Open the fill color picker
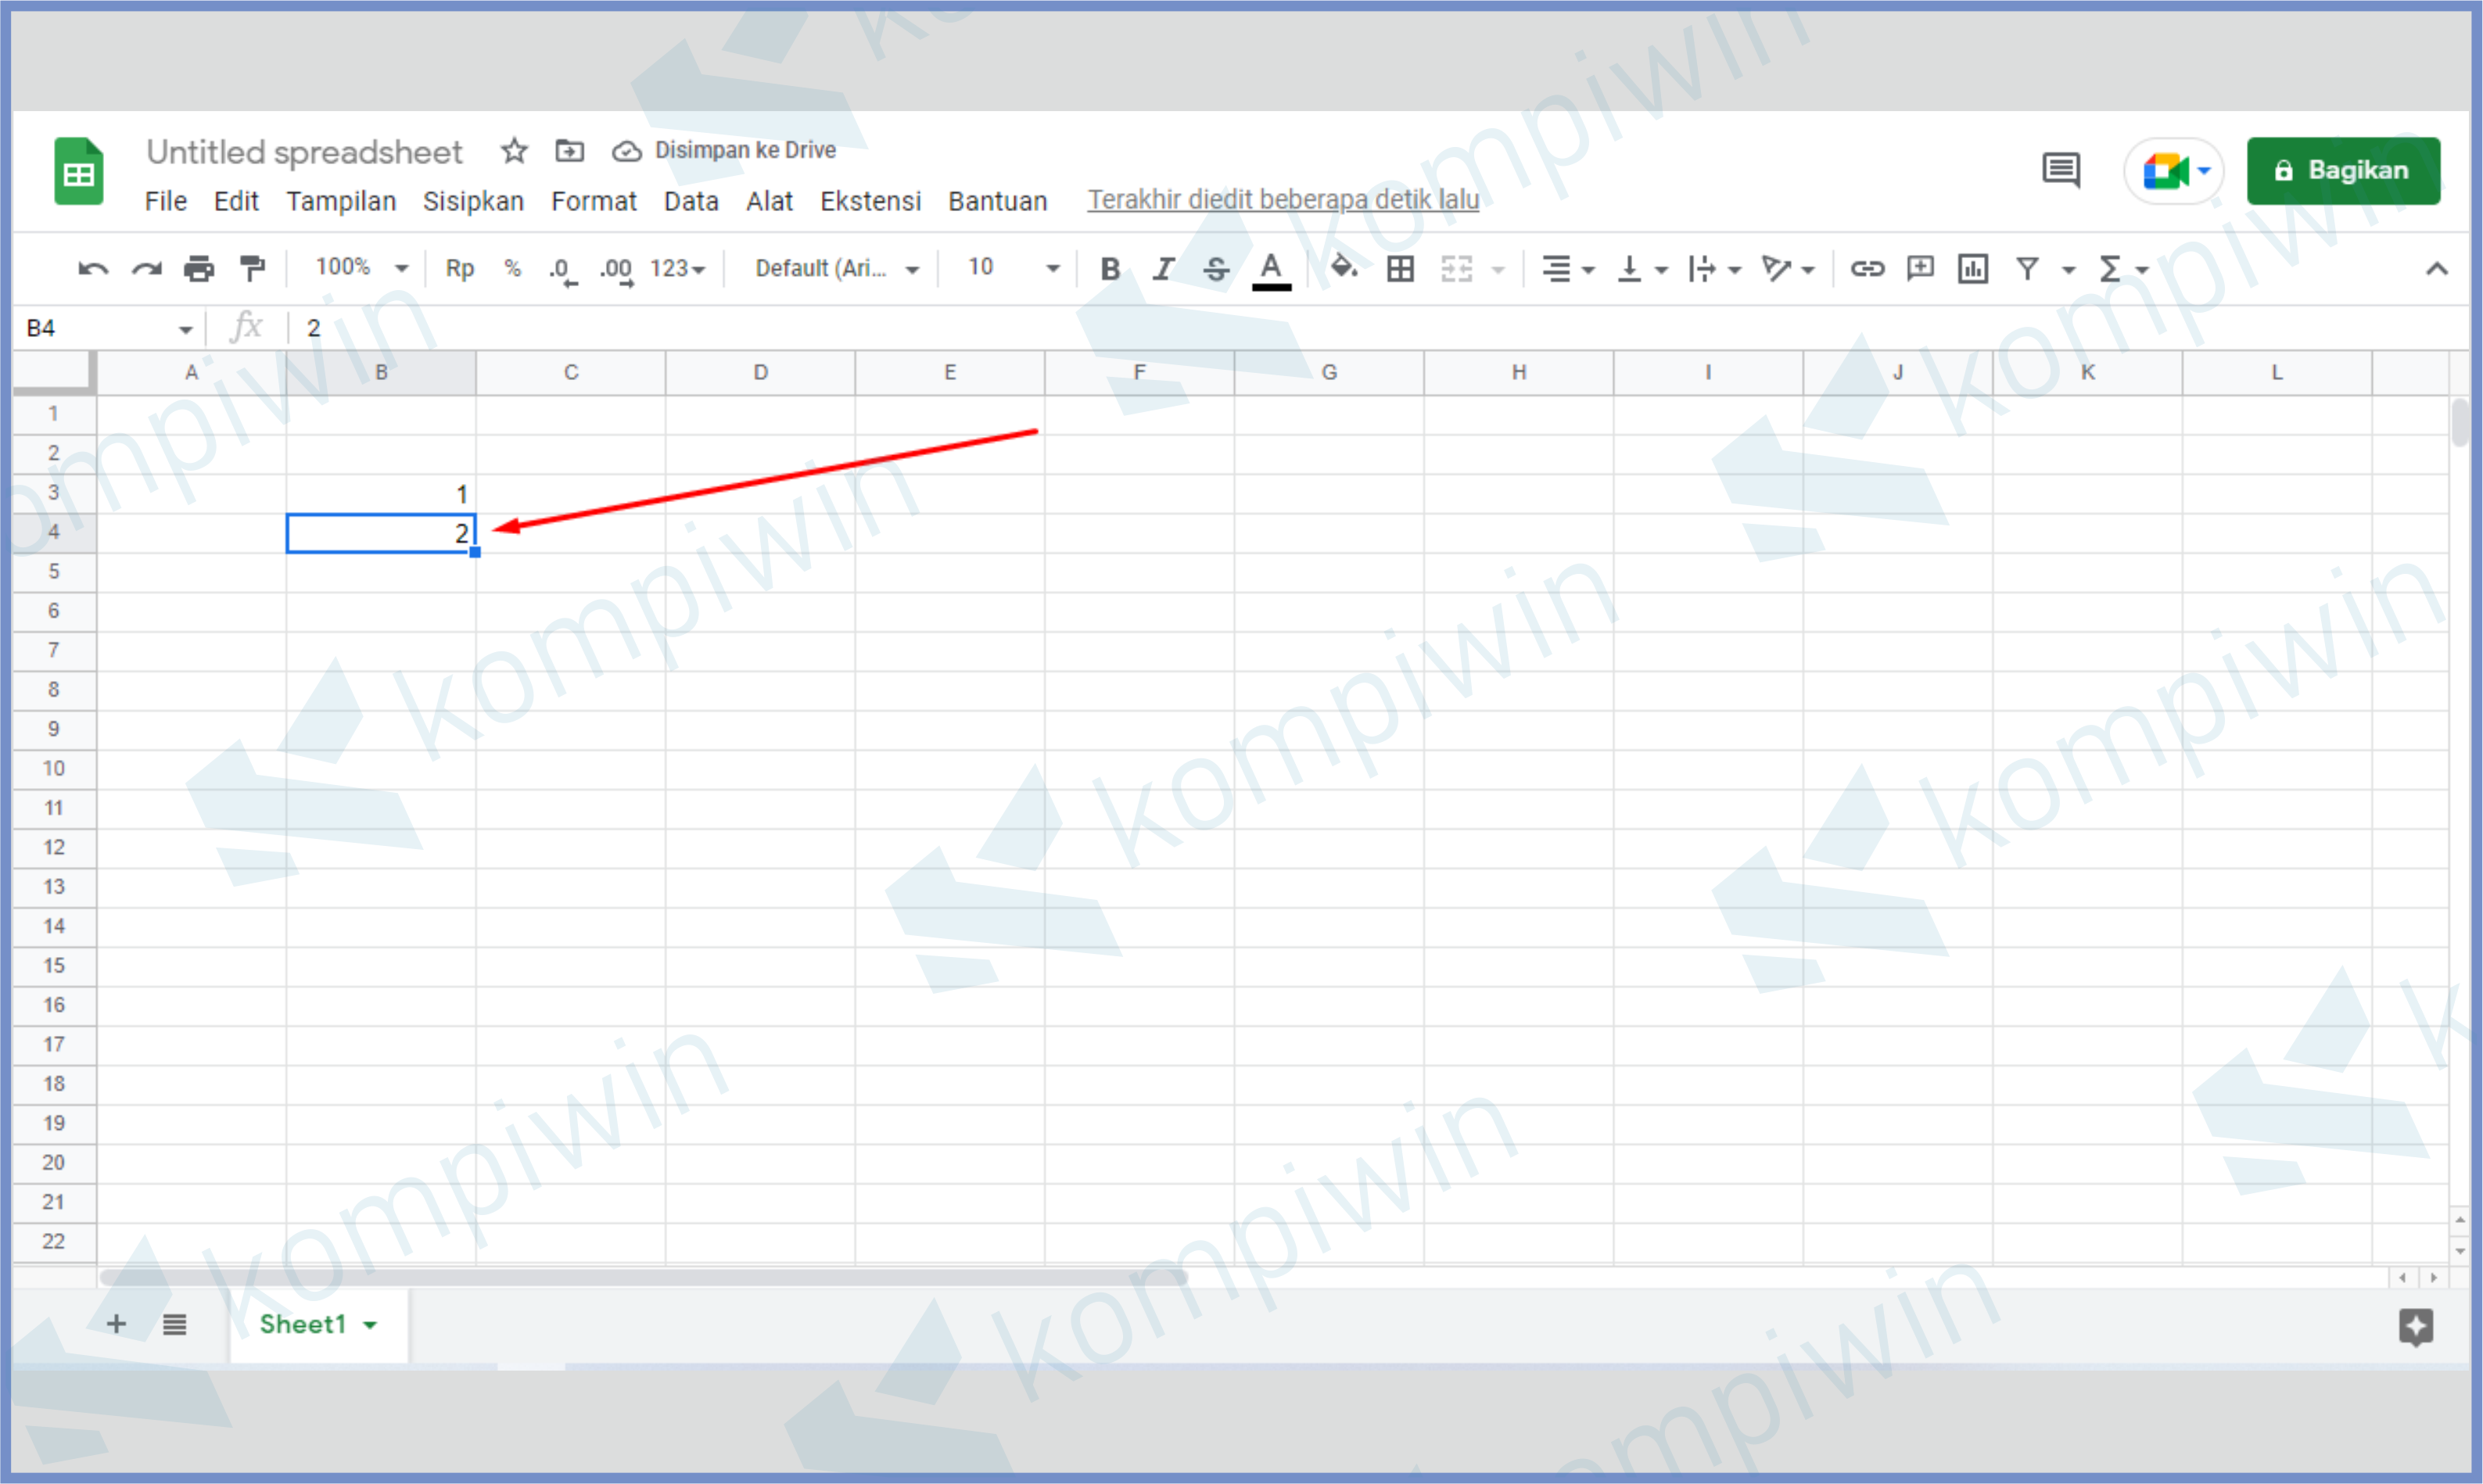The height and width of the screenshot is (1484, 2483). (x=1344, y=268)
